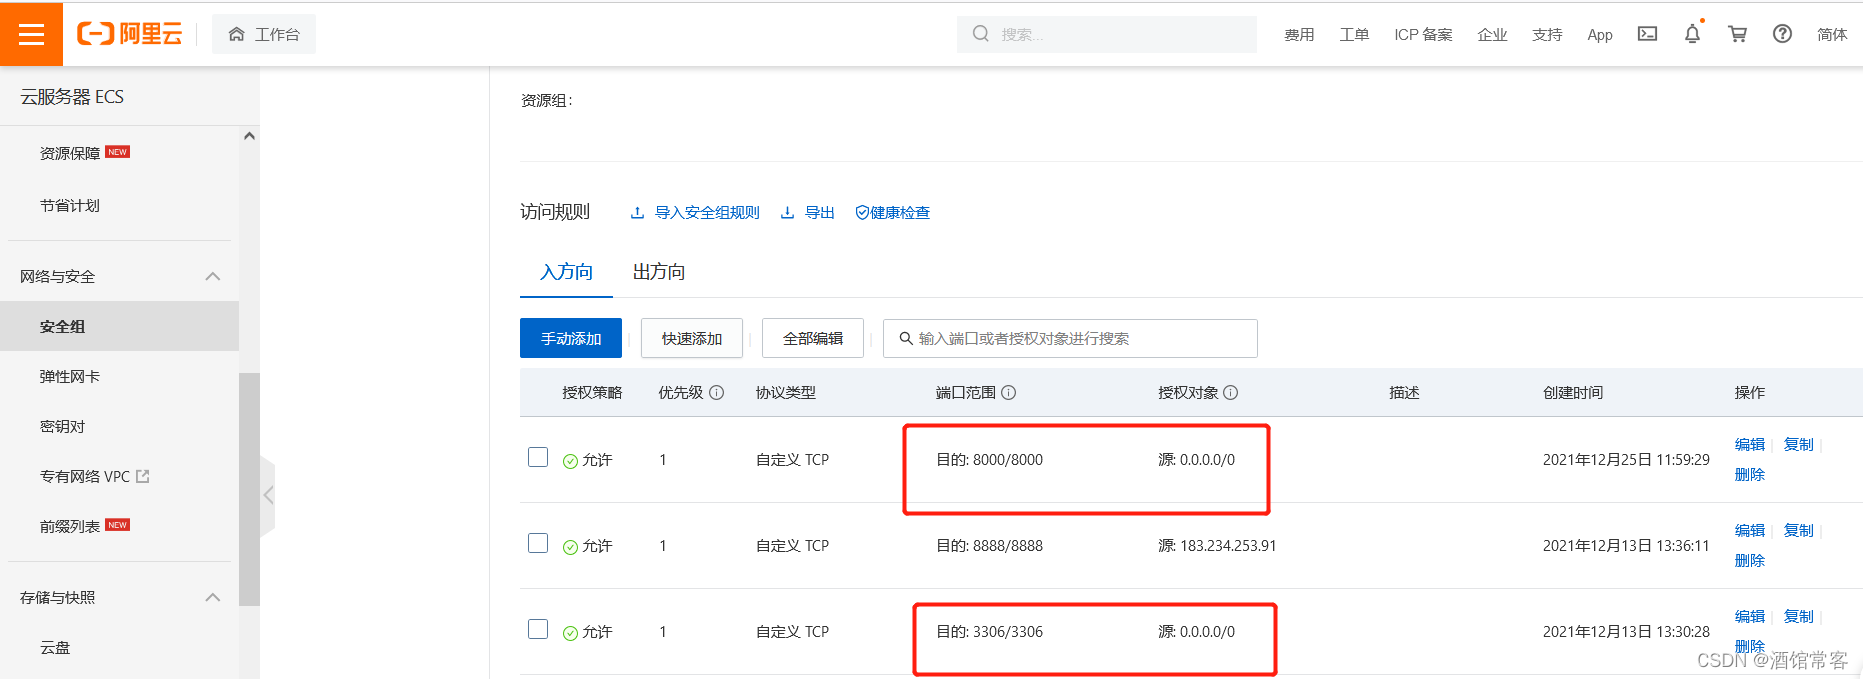Viewport: 1863px width, 679px height.
Task: Delete the 8888/8888 rule
Action: point(1750,560)
